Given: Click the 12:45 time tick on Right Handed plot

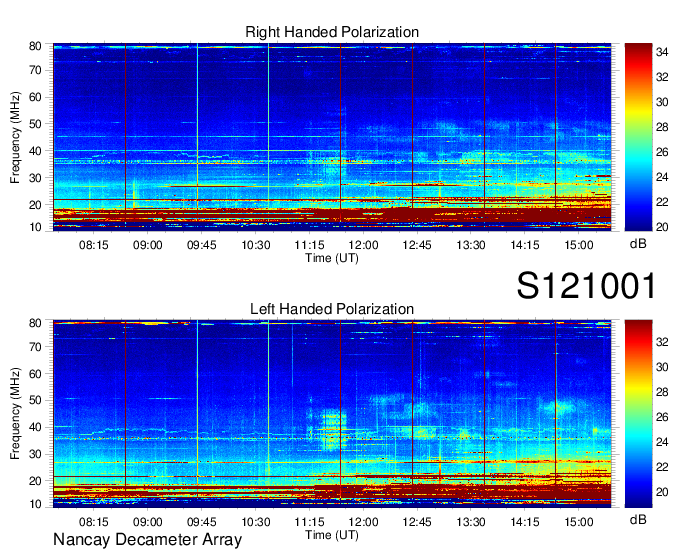Looking at the screenshot, I should 417,245.
